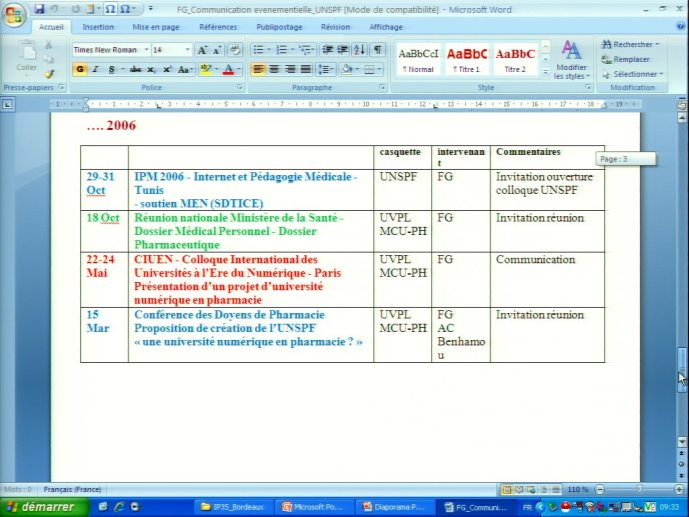Apply numbered list formatting
Screen dimensions: 689x517
pos(281,50)
